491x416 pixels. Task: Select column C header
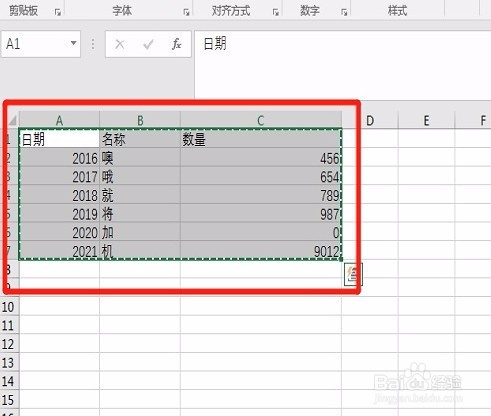click(x=261, y=120)
